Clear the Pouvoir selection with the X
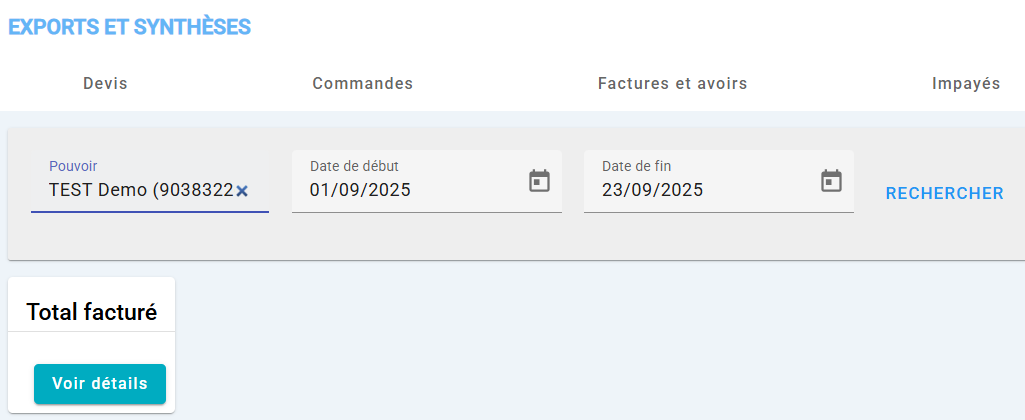Screen dimensions: 1025x420 click(x=242, y=191)
